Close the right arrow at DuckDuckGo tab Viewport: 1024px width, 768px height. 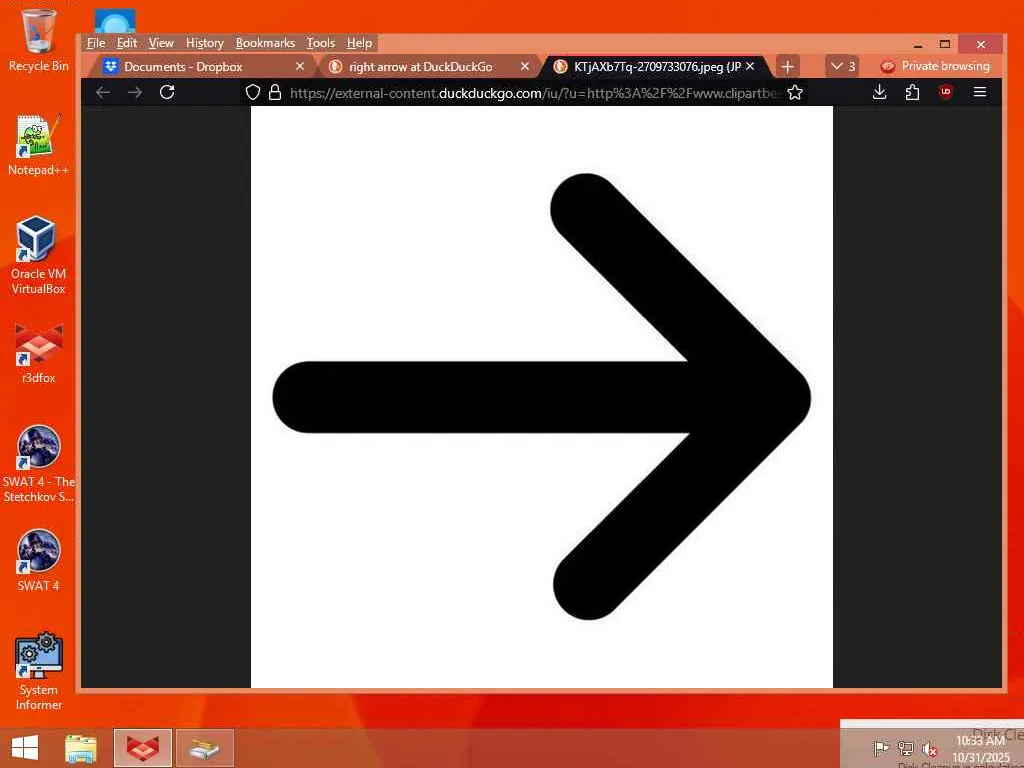(524, 66)
